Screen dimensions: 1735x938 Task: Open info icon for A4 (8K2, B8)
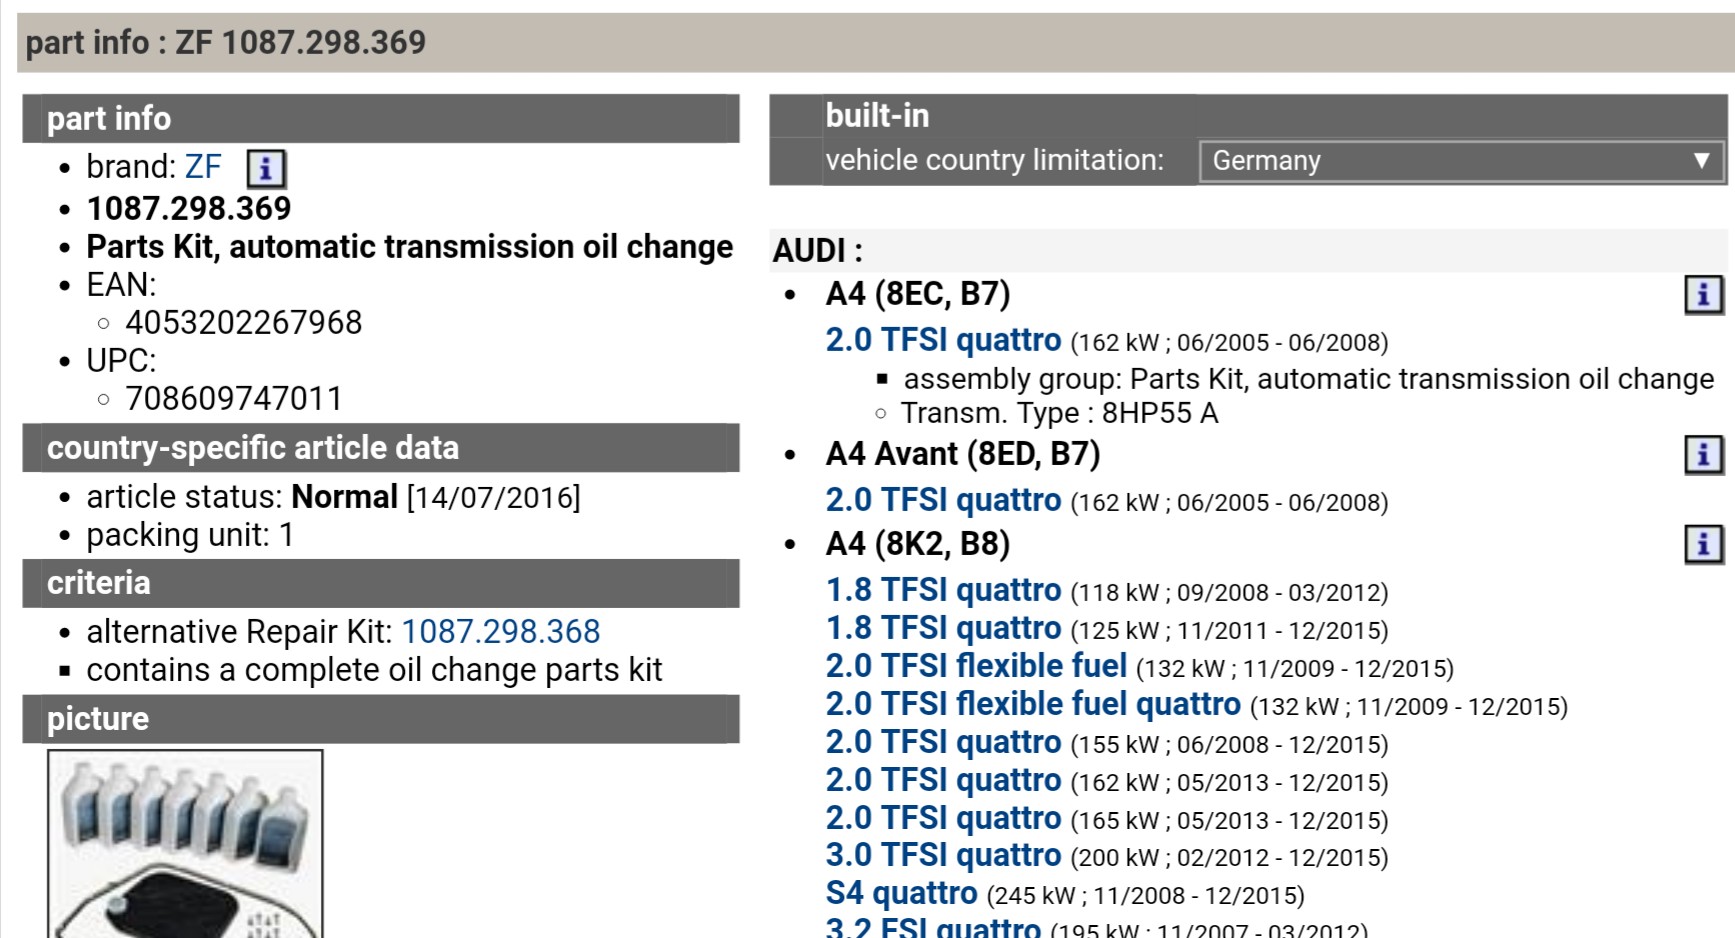tap(1703, 545)
